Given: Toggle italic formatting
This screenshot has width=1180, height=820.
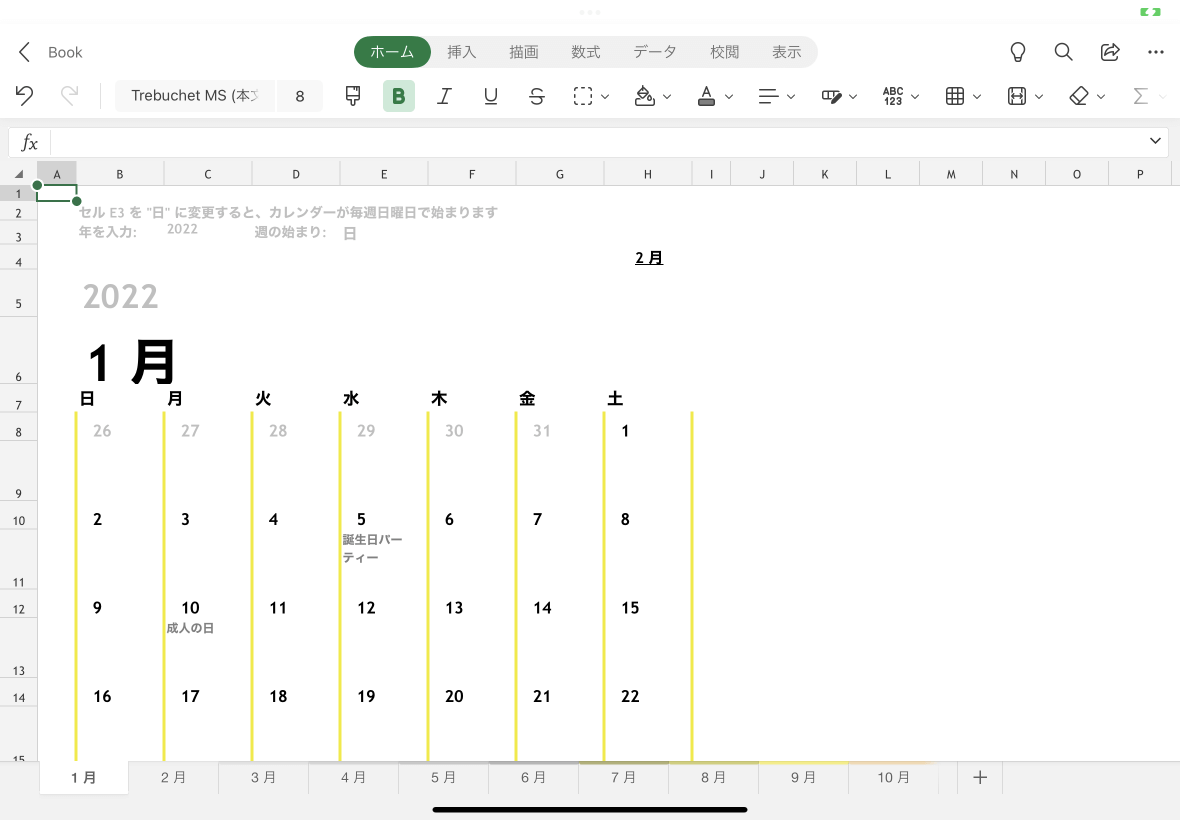Looking at the screenshot, I should click(x=444, y=96).
